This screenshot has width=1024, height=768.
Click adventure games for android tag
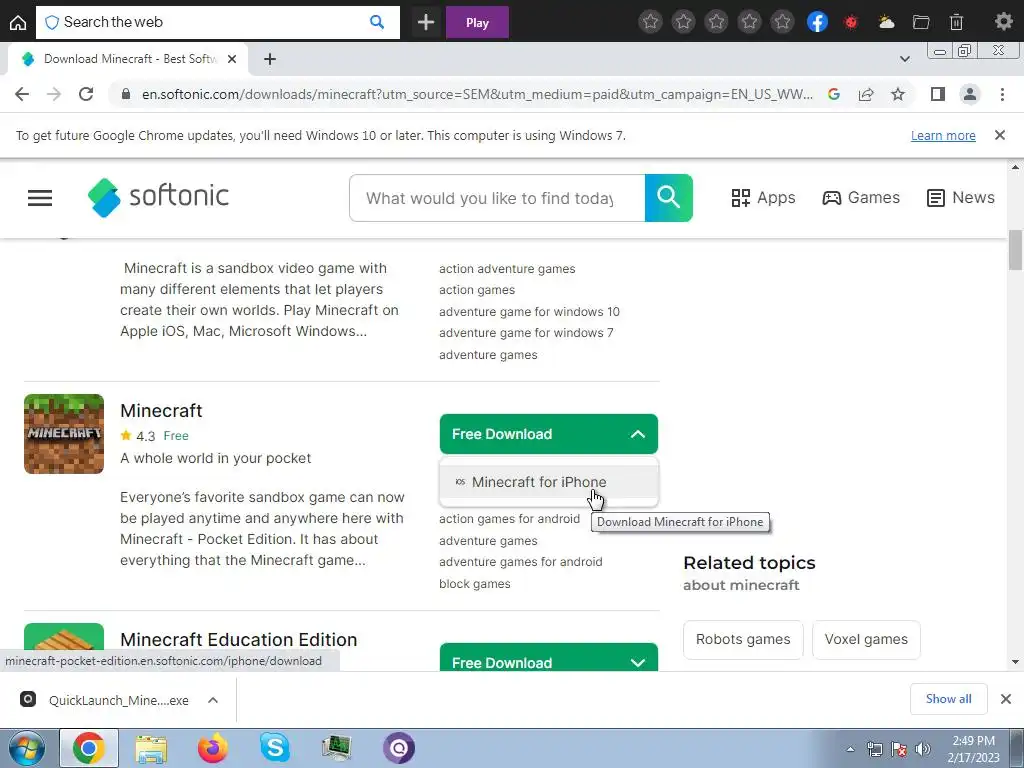(520, 562)
